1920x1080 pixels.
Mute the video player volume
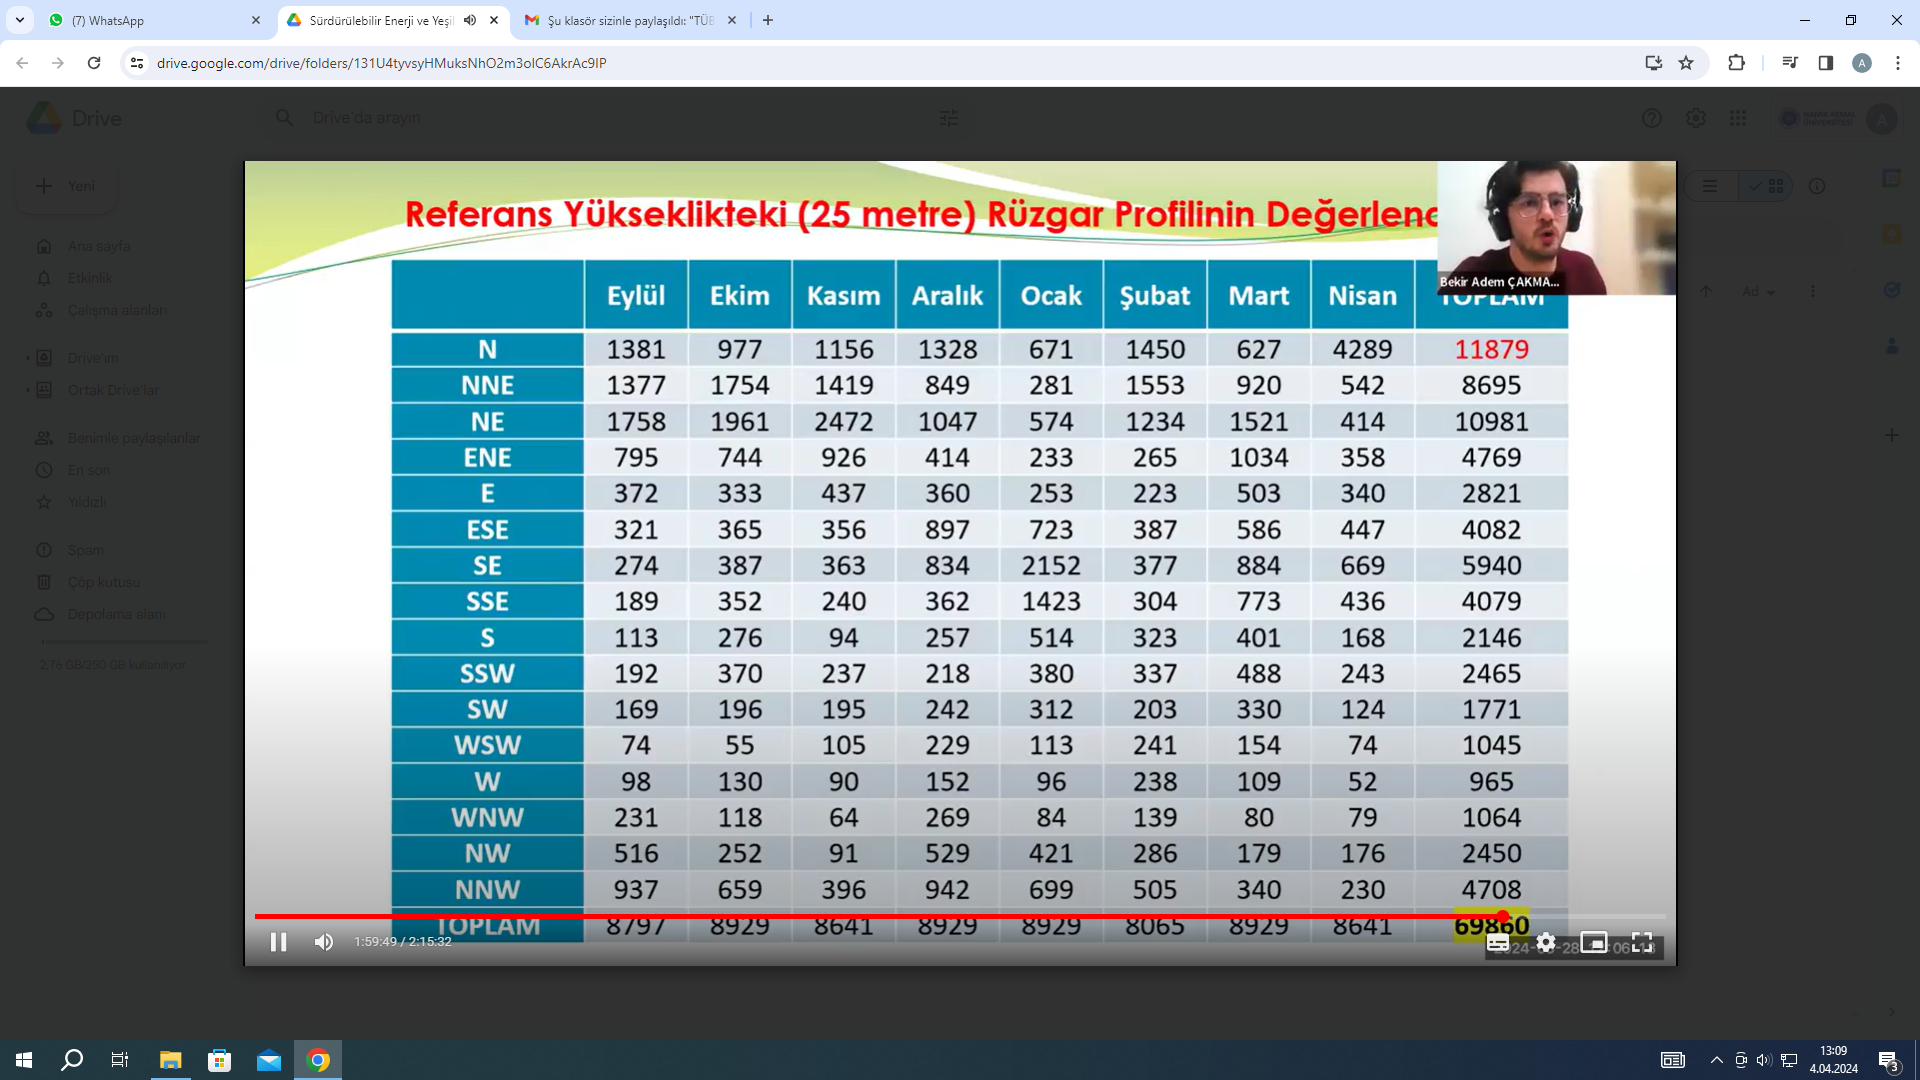(324, 942)
